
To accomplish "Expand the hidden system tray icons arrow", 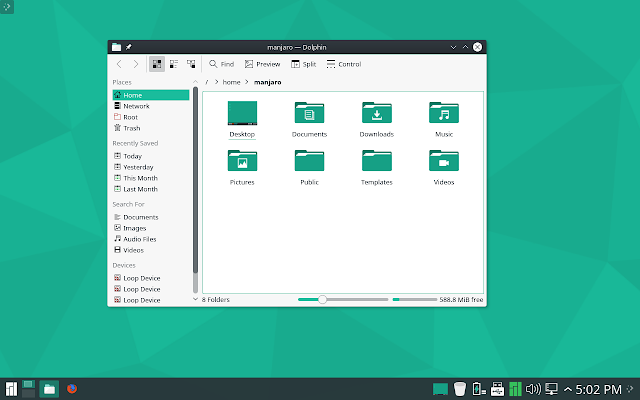I will coord(567,389).
